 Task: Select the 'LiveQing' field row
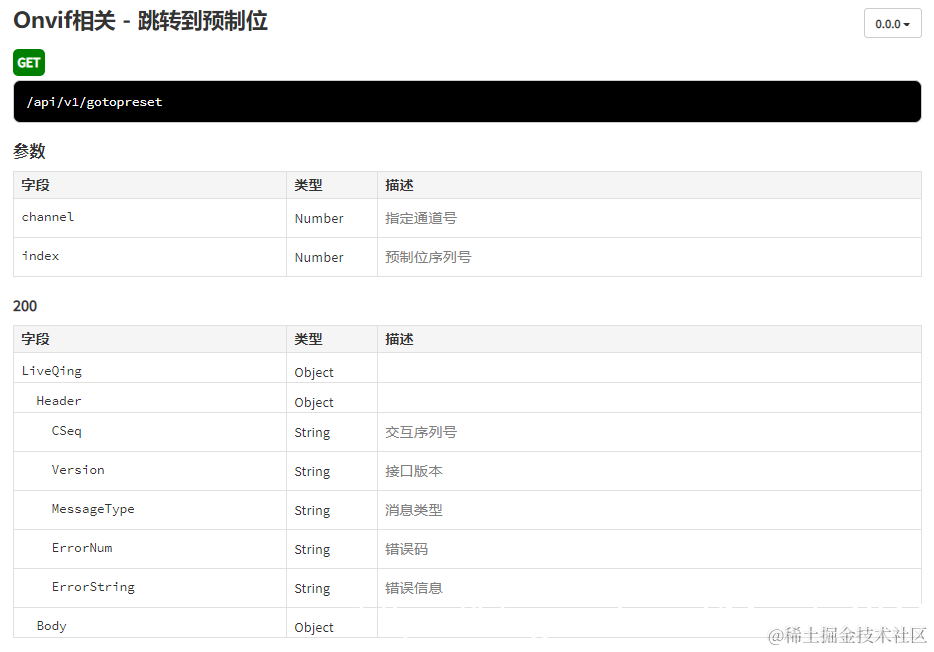click(467, 367)
